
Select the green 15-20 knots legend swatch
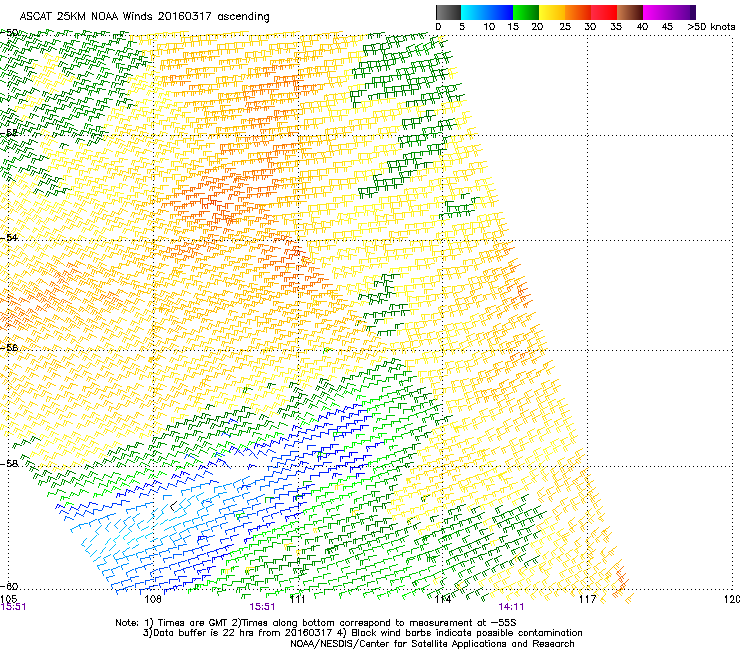(526, 12)
